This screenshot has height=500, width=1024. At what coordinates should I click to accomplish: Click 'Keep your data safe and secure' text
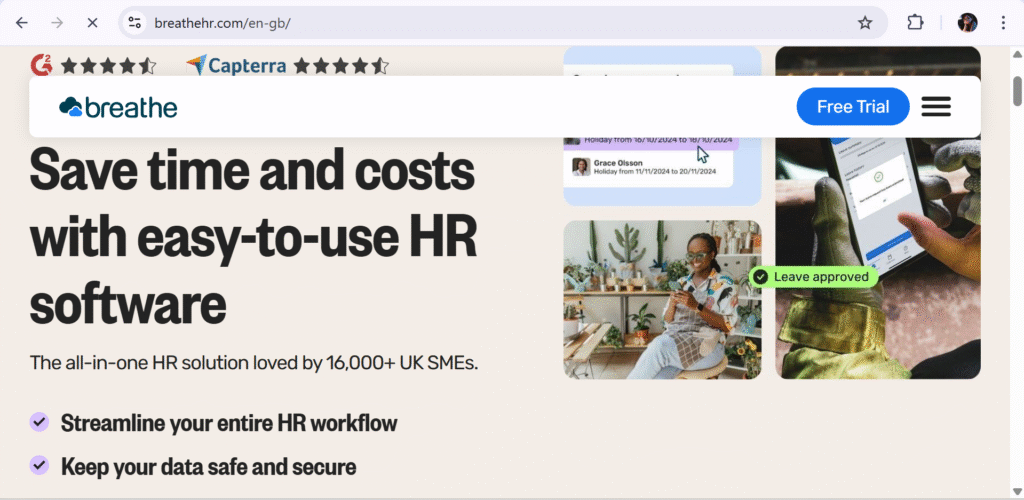tap(208, 467)
